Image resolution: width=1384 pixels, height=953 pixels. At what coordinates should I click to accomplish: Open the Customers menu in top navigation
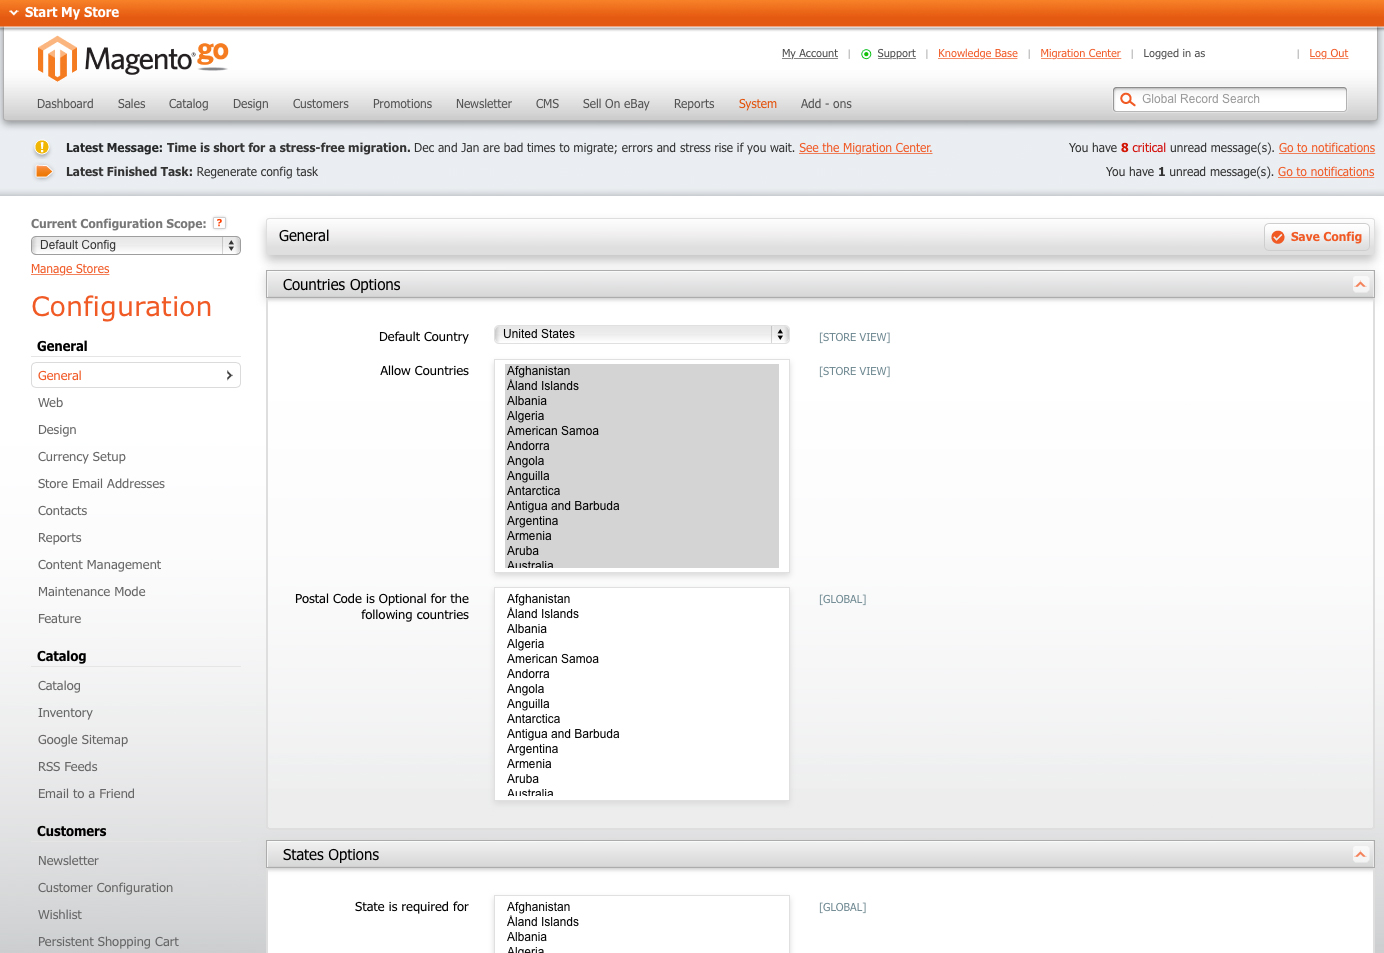pos(321,104)
